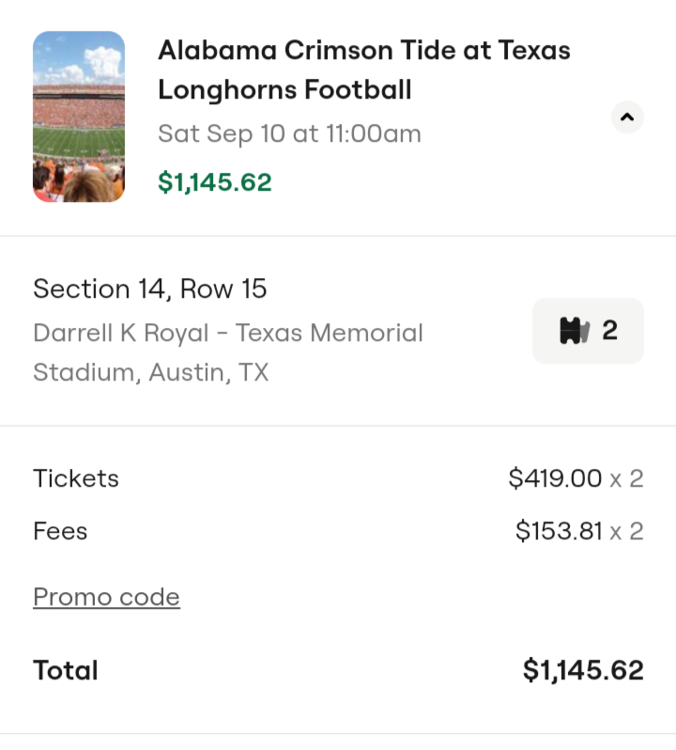Click the x 2 multiplier beside fees
The height and width of the screenshot is (750, 676).
627,531
